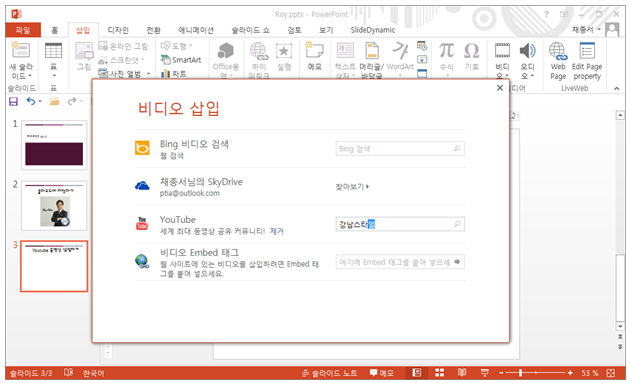Zoom out with minus button
This screenshot has height=383, width=630.
[501, 373]
